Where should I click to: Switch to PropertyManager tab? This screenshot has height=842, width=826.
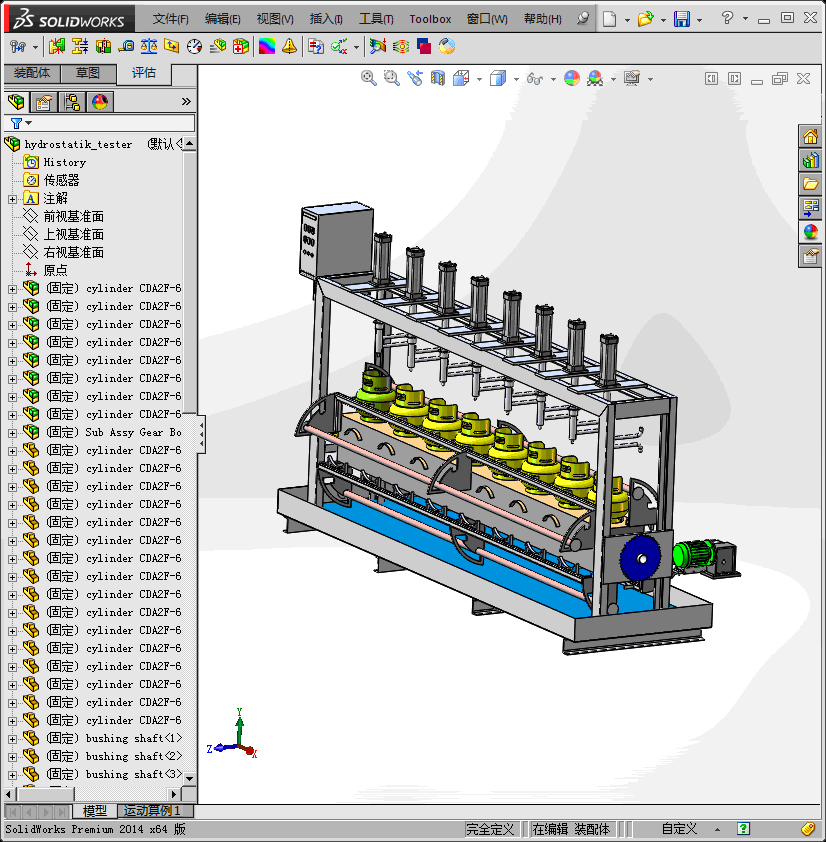tap(44, 101)
